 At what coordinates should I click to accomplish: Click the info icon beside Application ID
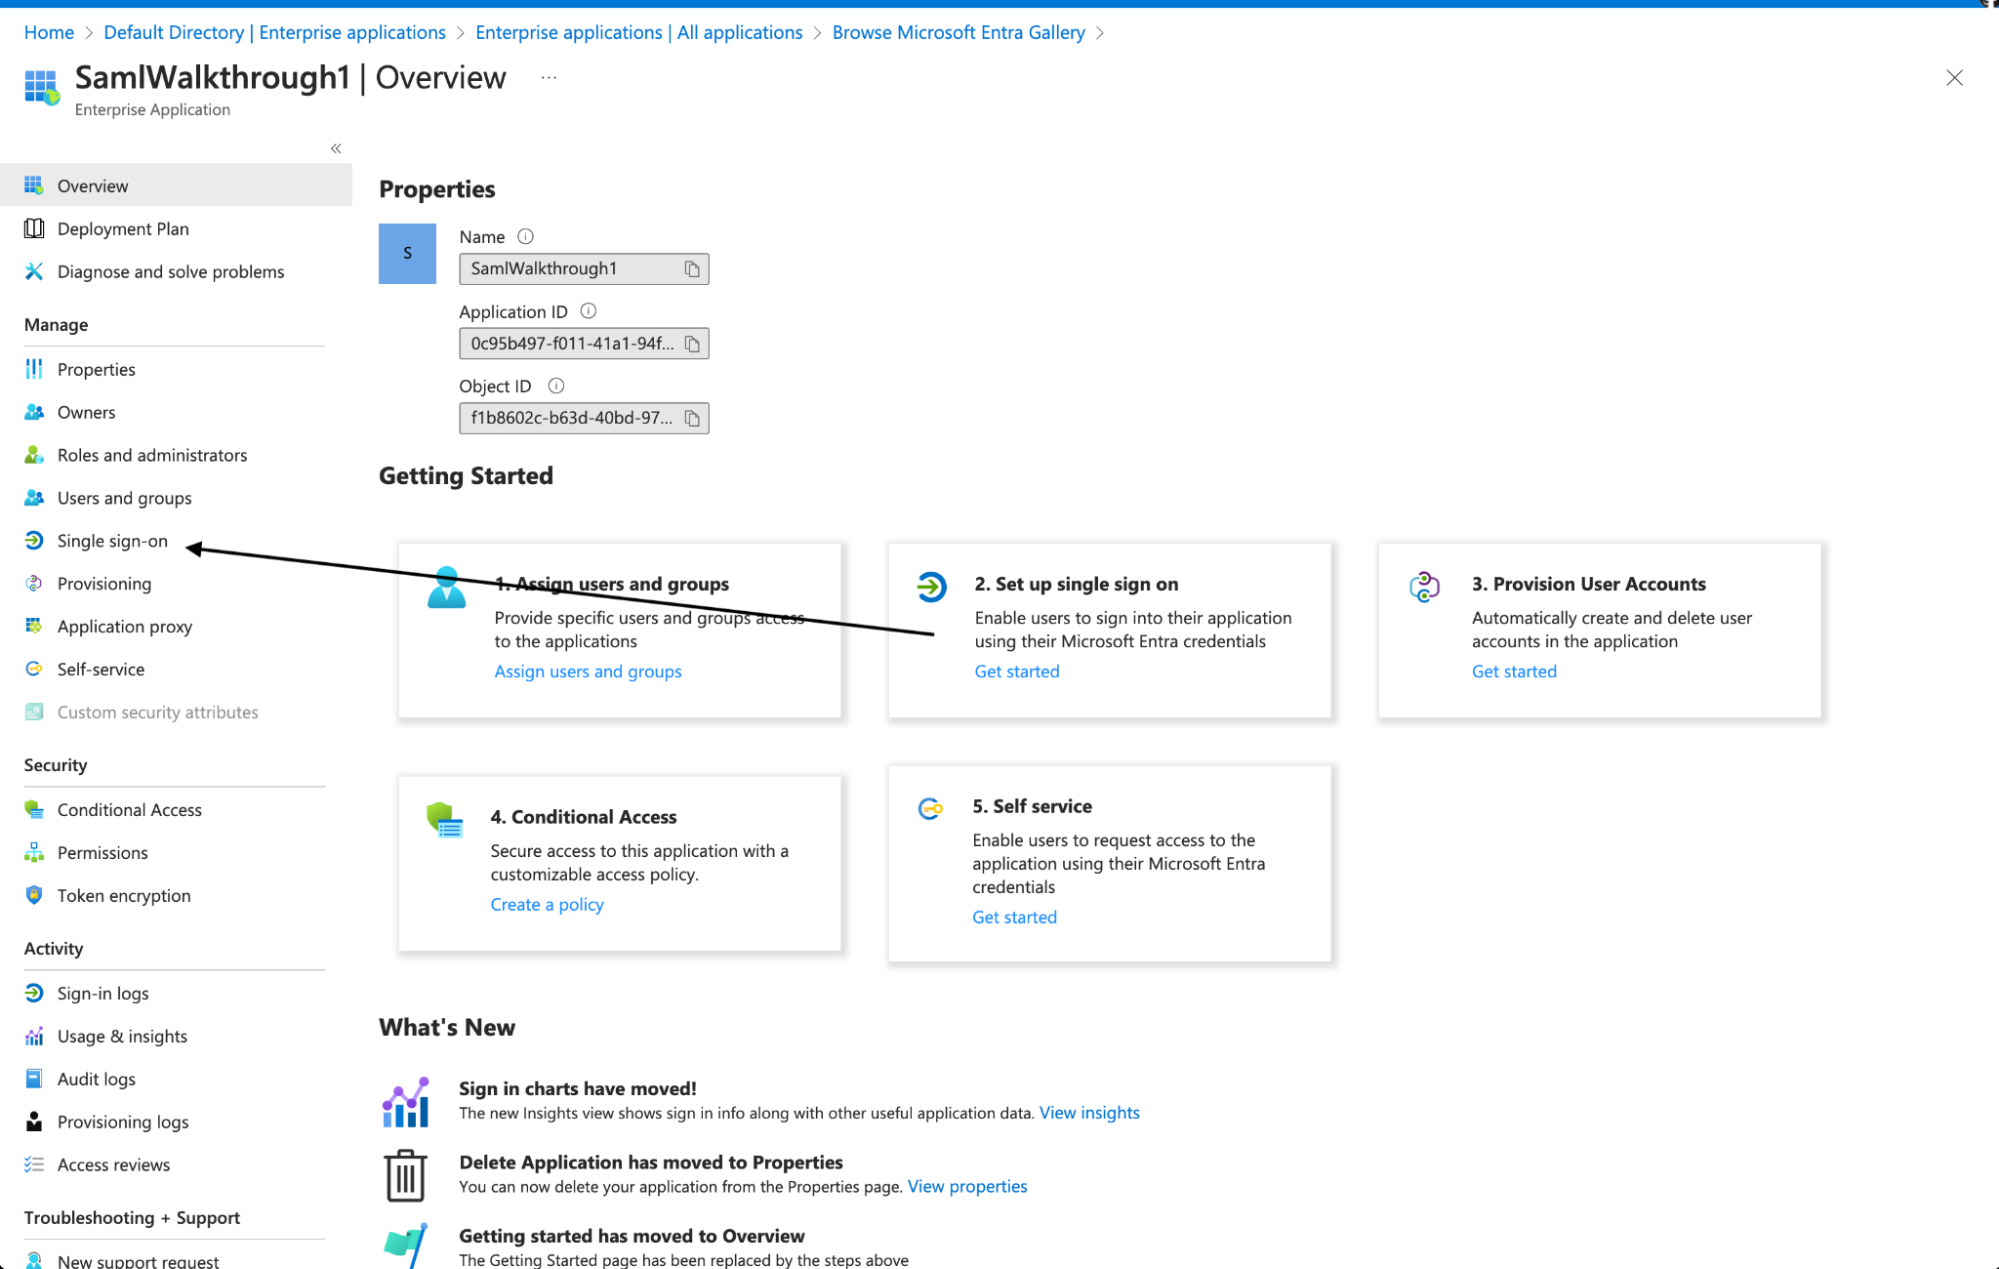(588, 311)
